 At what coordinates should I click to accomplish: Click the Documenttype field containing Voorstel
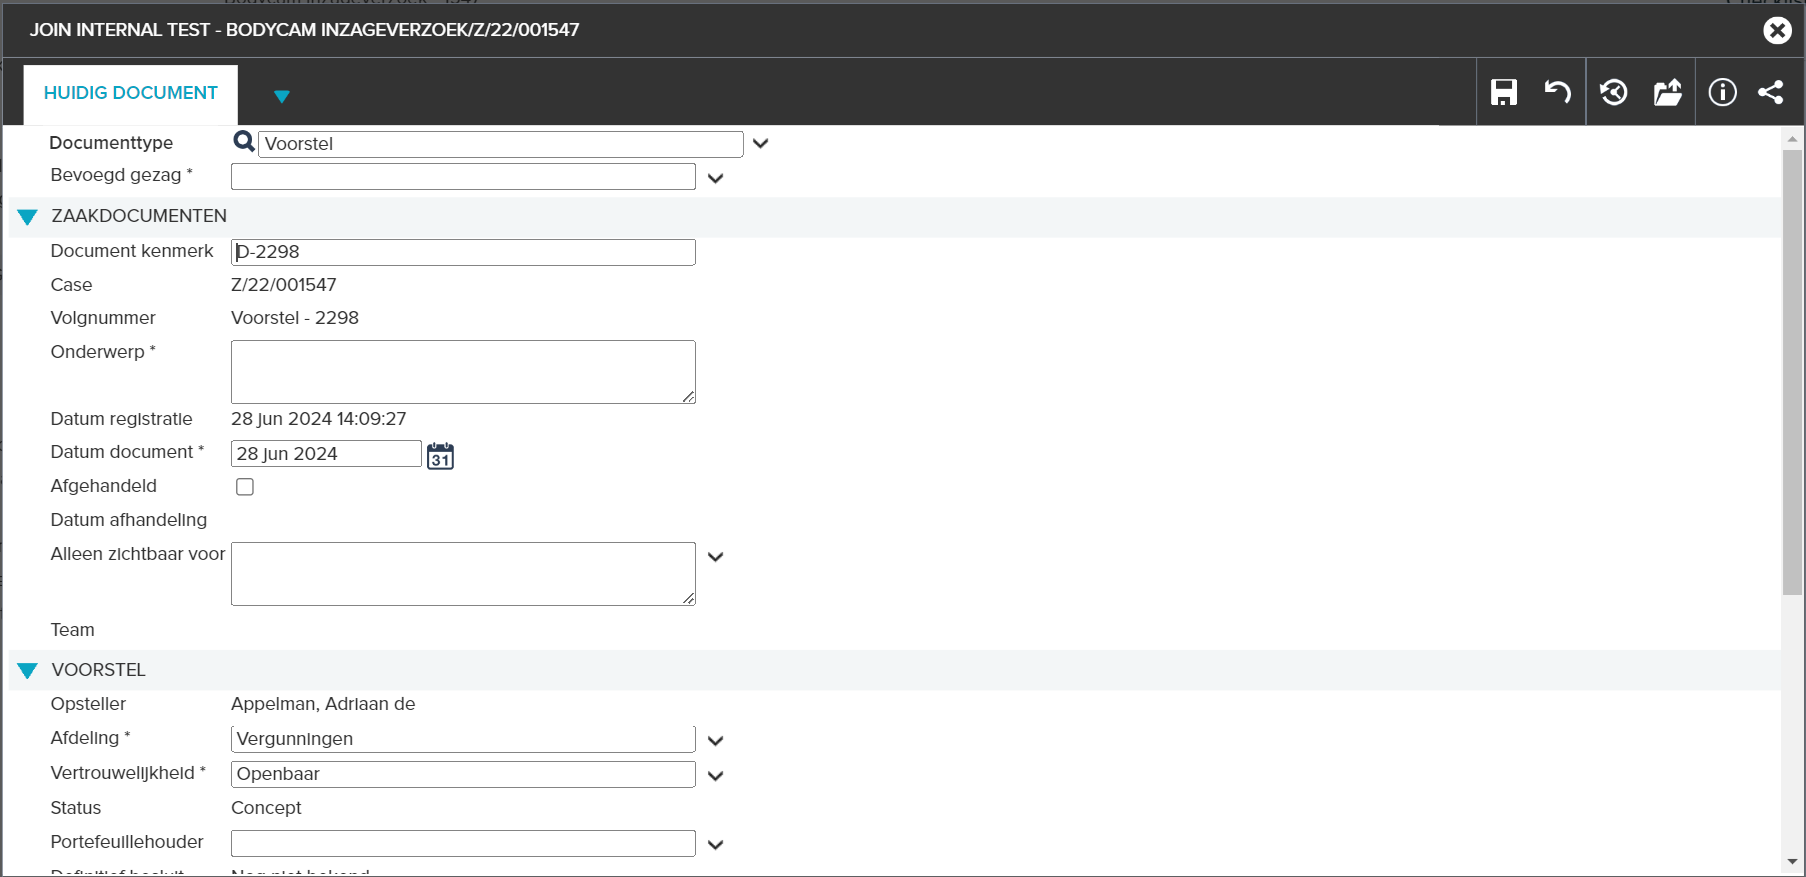501,144
